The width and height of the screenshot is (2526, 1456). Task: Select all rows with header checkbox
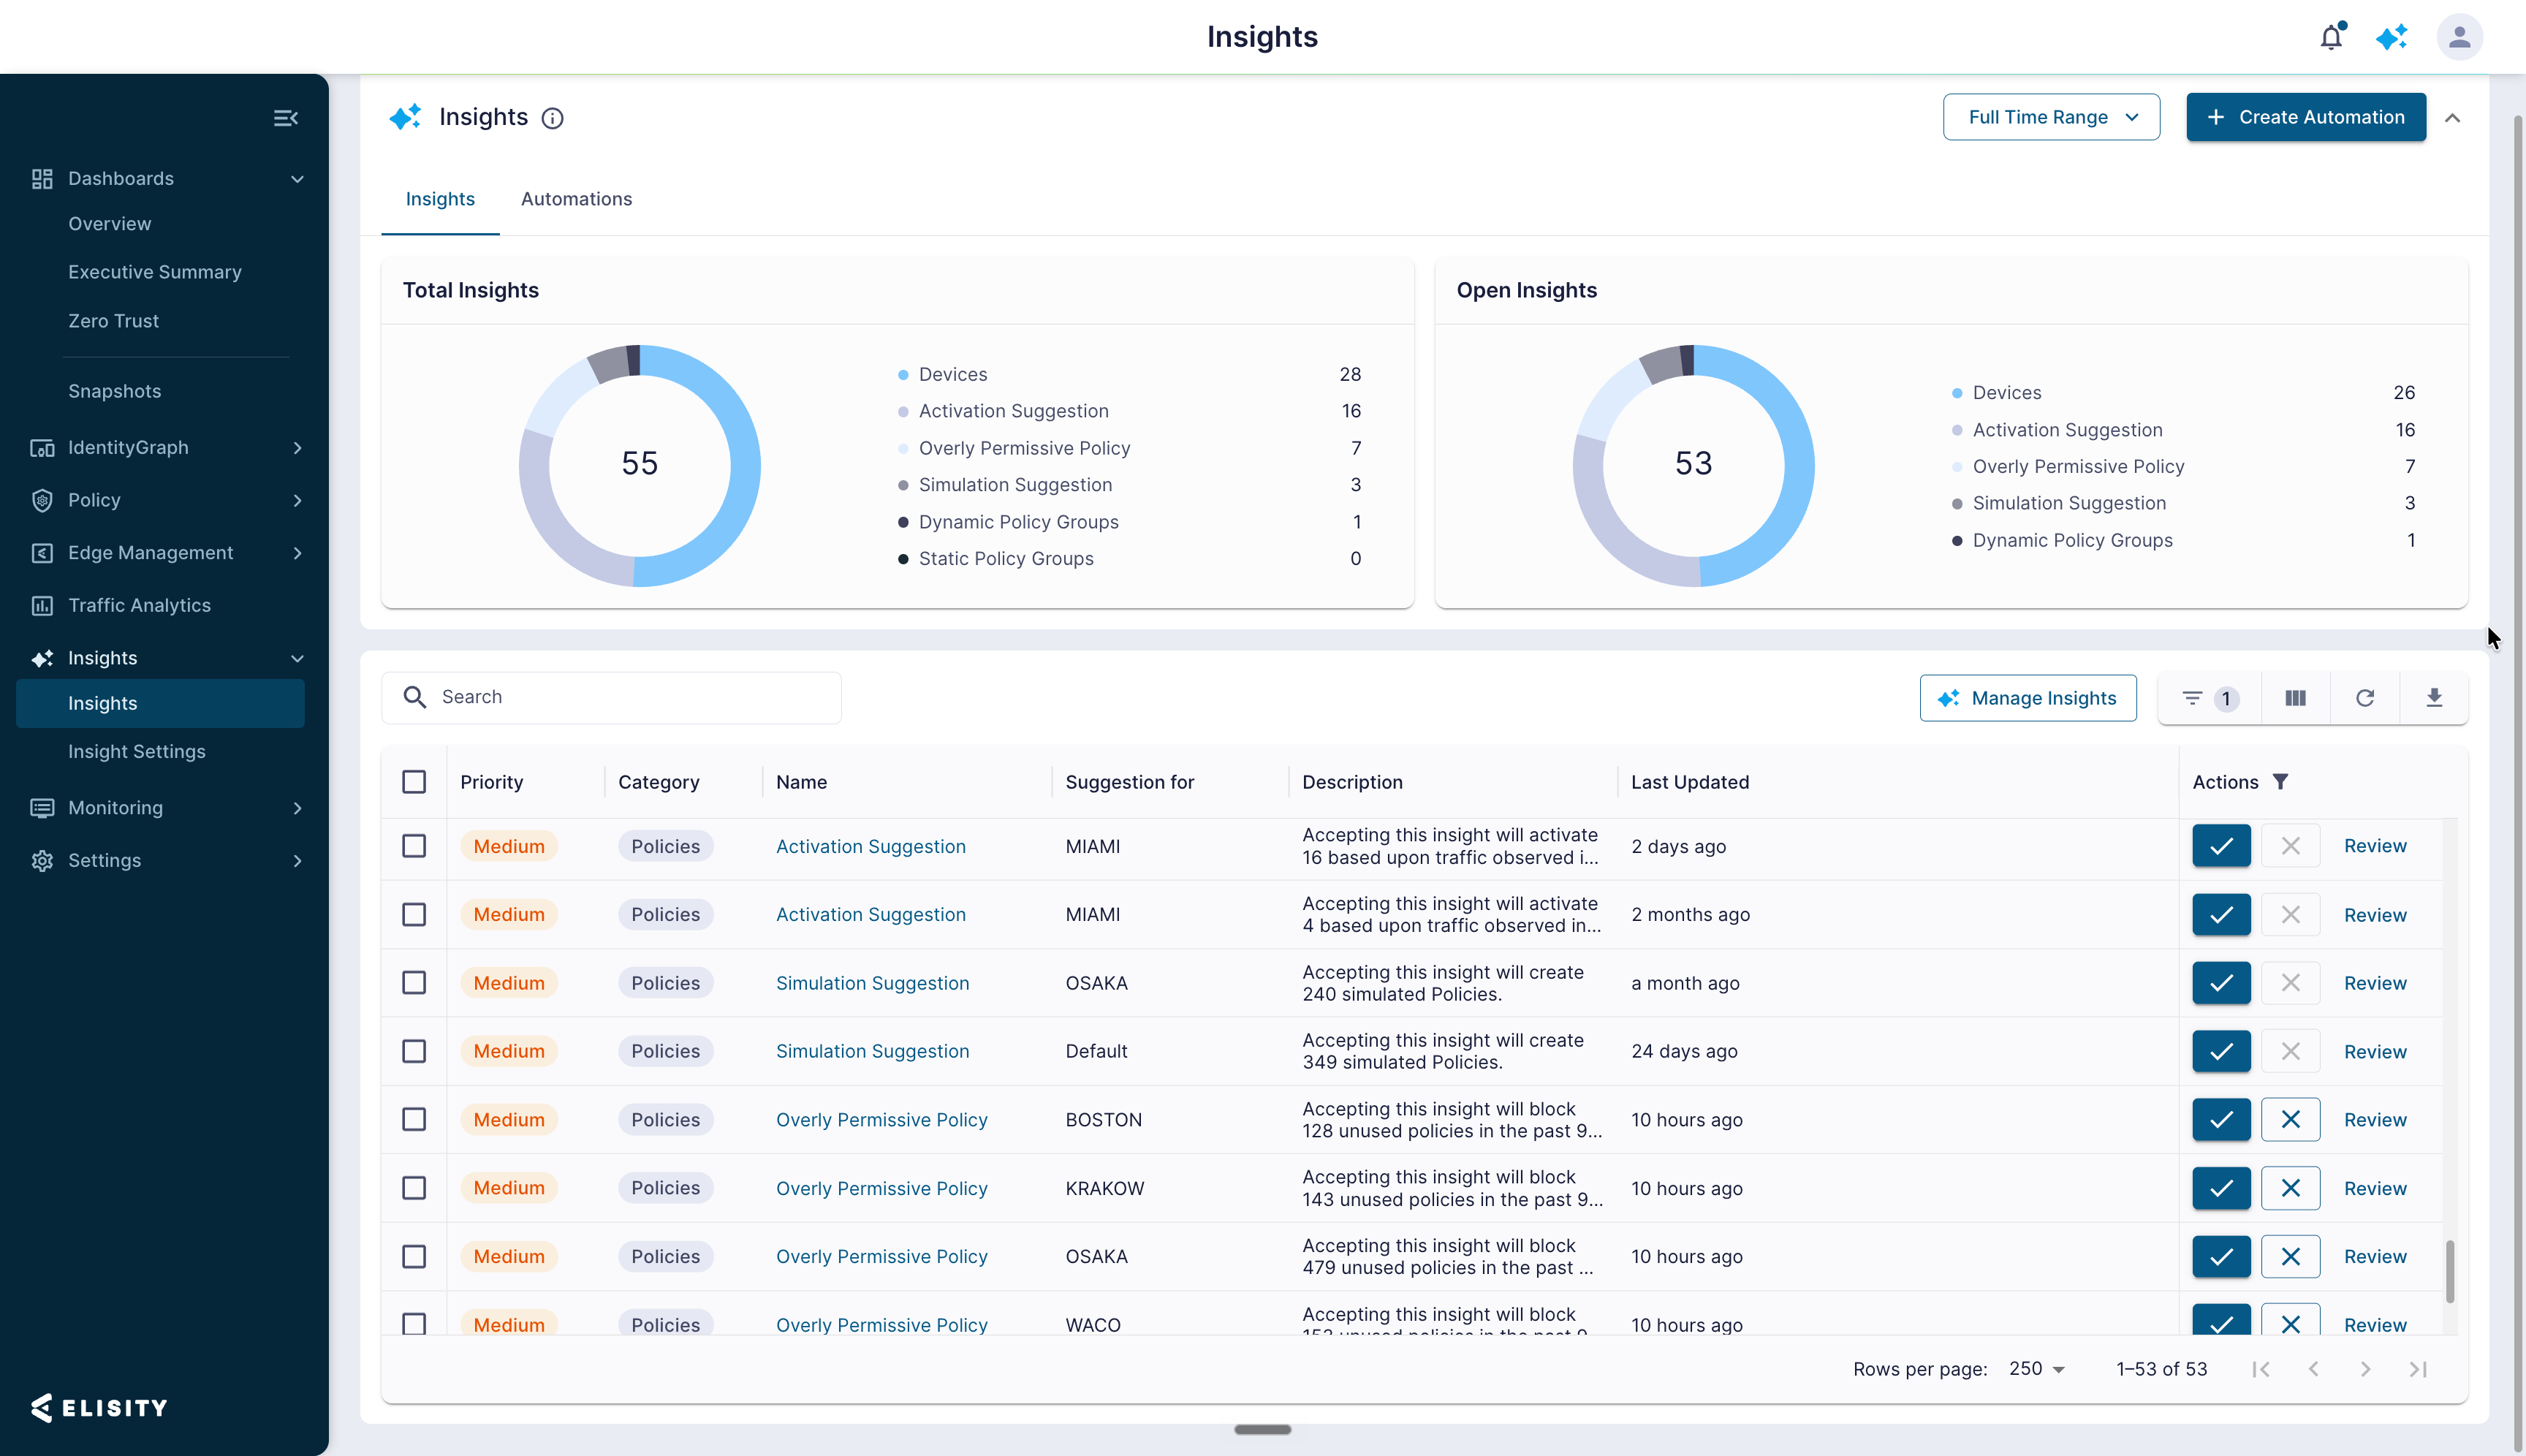[x=414, y=782]
